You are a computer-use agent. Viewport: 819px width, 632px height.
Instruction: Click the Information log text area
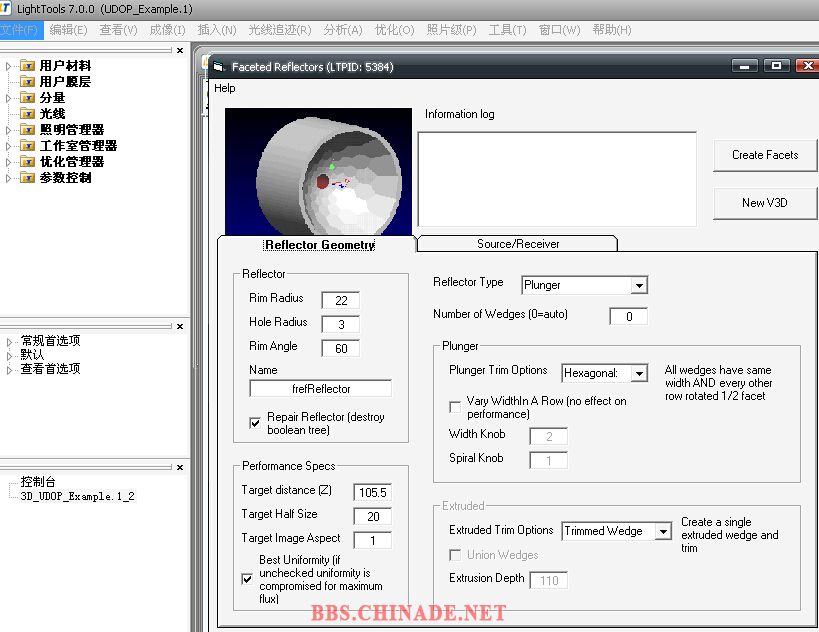[557, 179]
